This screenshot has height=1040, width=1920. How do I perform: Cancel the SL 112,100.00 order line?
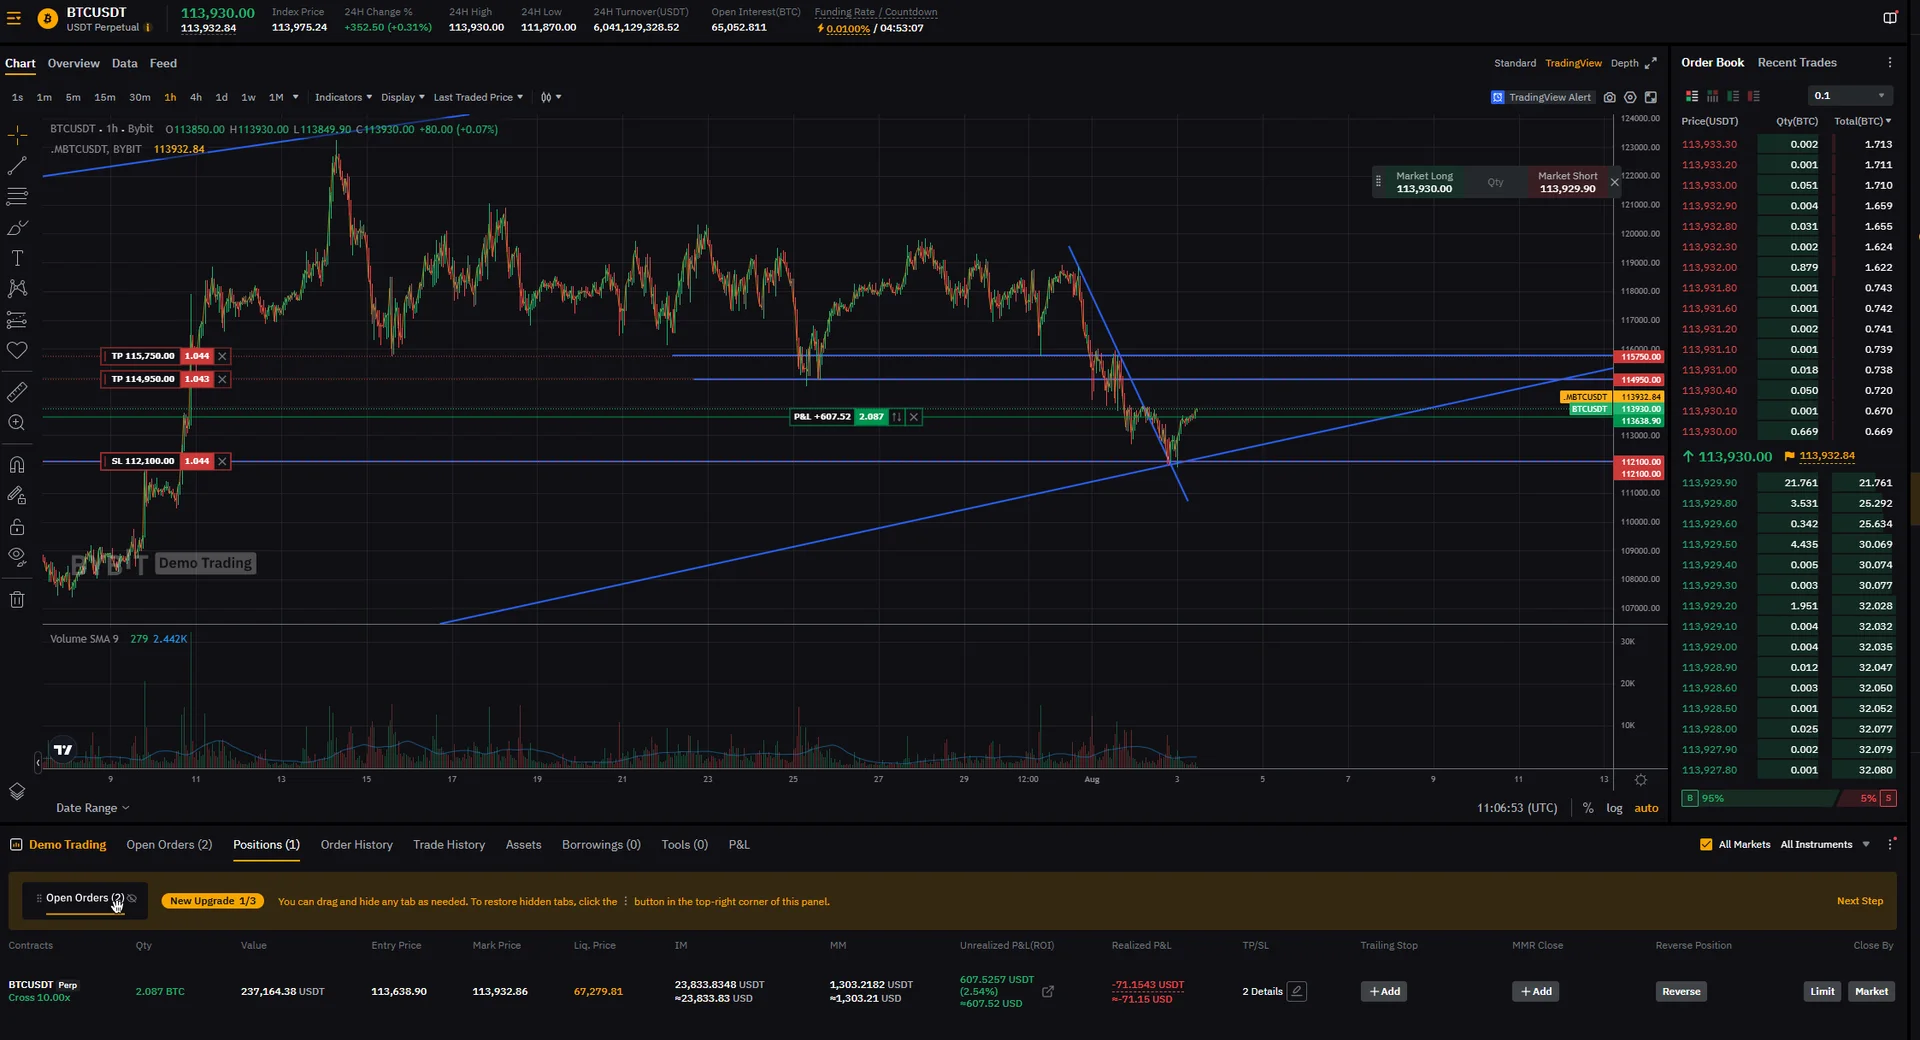pyautogui.click(x=222, y=461)
